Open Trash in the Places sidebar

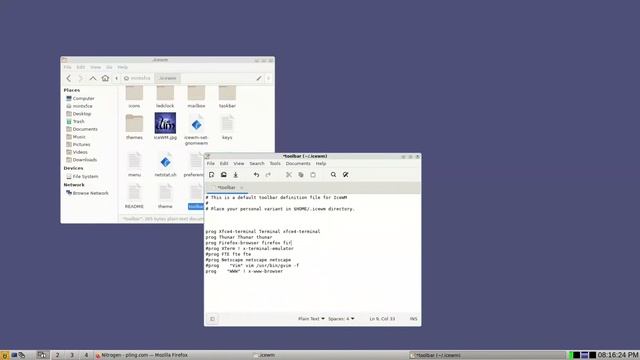pos(78,122)
